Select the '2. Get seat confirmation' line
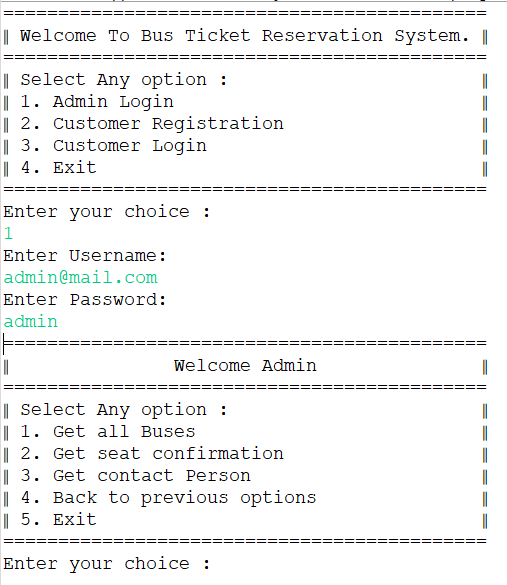This screenshot has height=585, width=507. click(152, 454)
